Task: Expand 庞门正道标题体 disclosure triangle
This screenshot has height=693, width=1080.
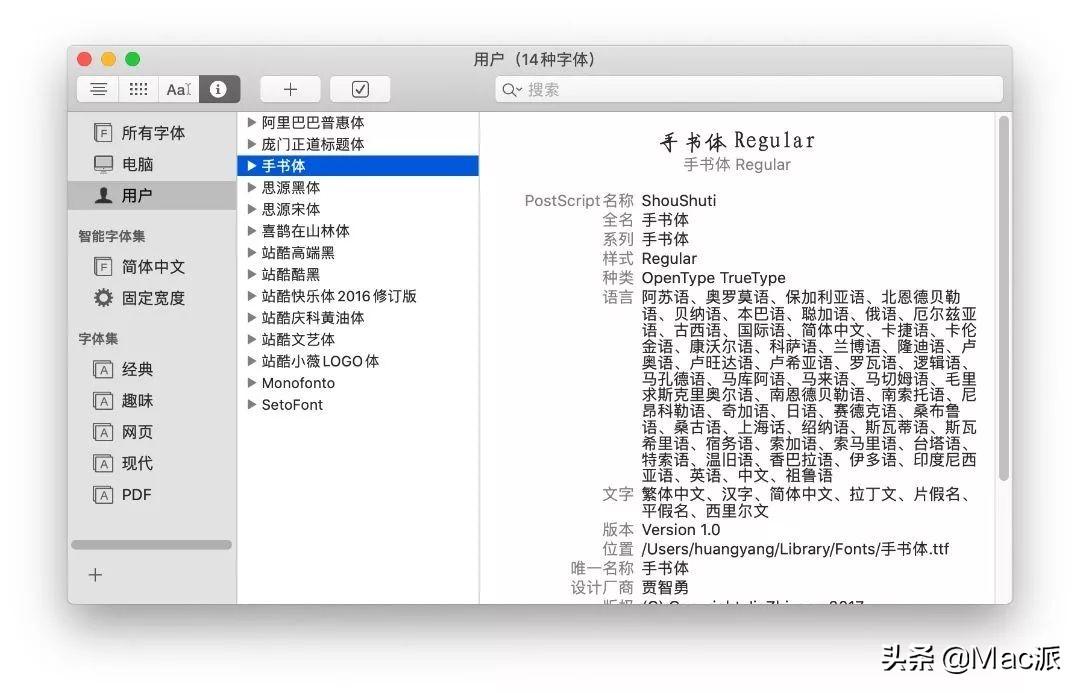Action: coord(251,144)
